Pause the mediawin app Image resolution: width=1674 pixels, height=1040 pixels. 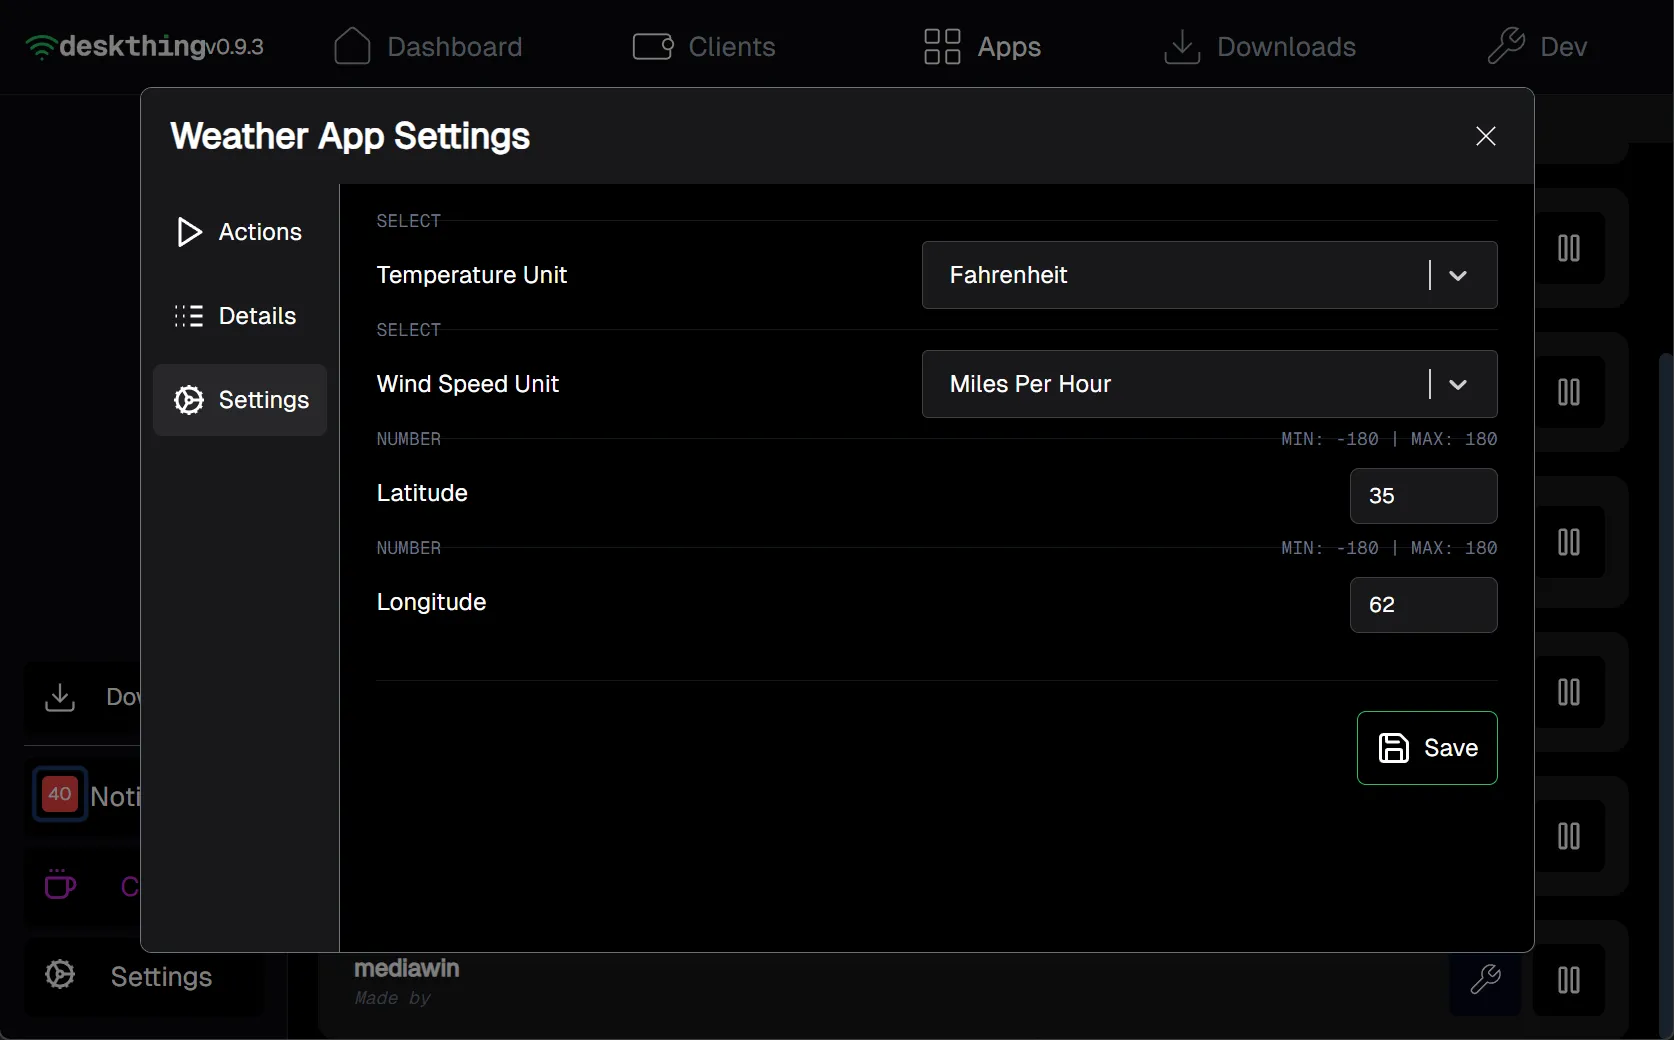point(1569,980)
